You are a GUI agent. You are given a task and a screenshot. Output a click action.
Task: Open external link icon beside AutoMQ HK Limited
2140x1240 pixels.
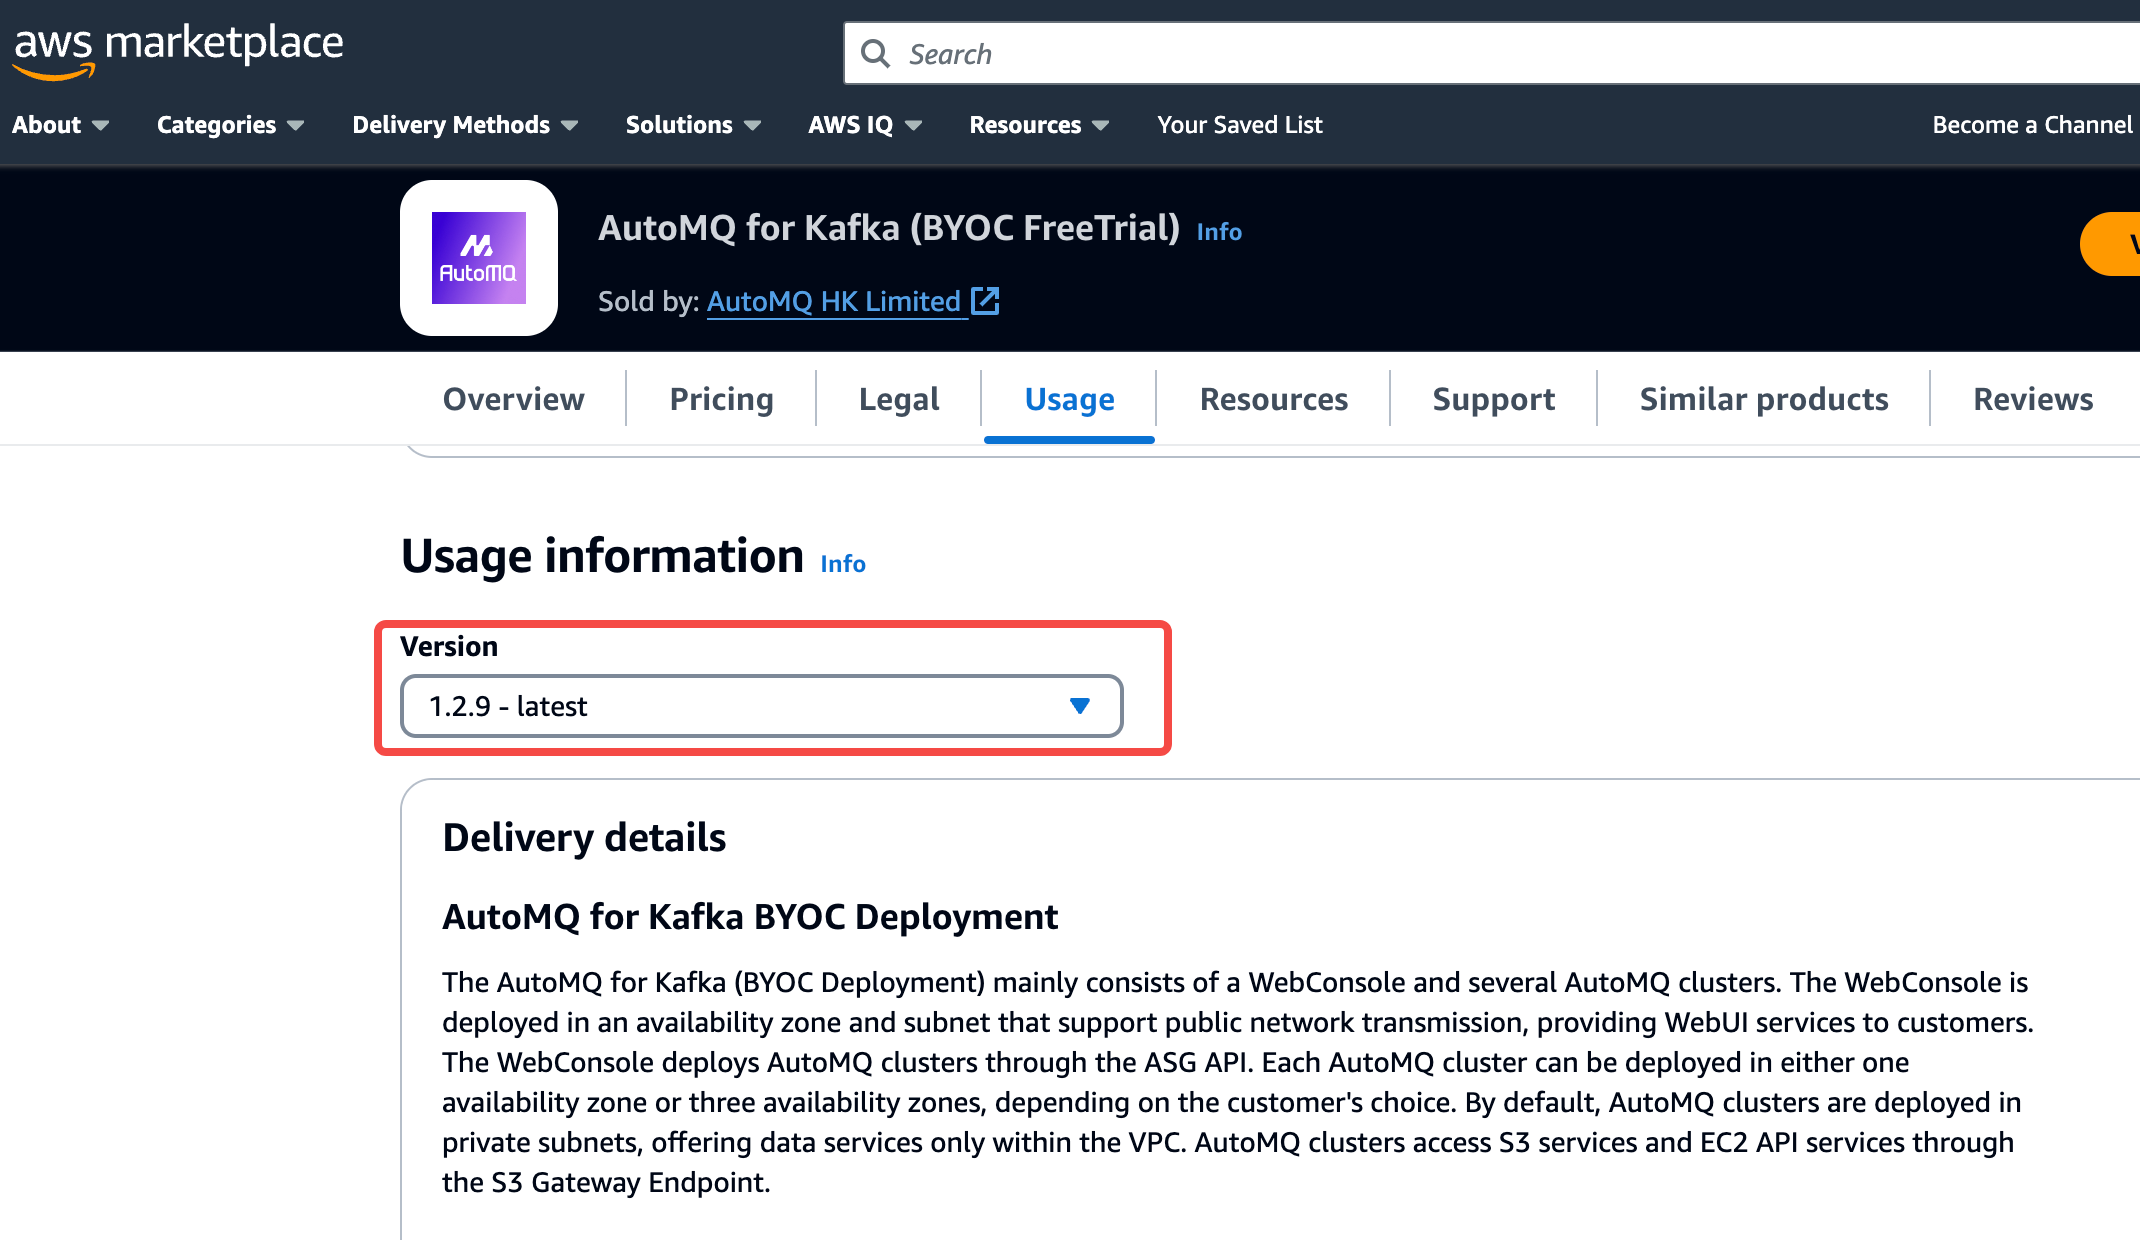point(985,301)
